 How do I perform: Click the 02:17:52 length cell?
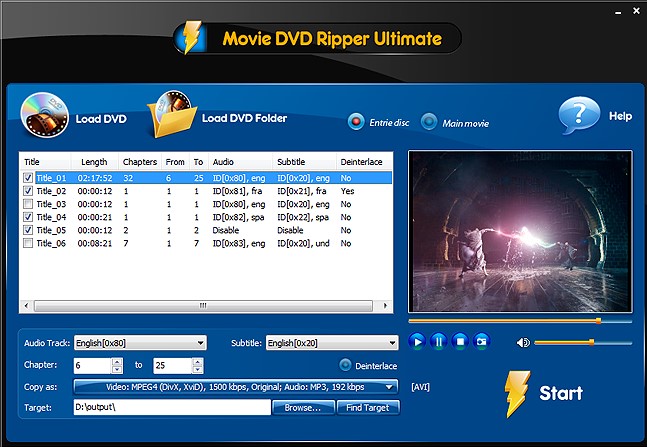click(95, 178)
